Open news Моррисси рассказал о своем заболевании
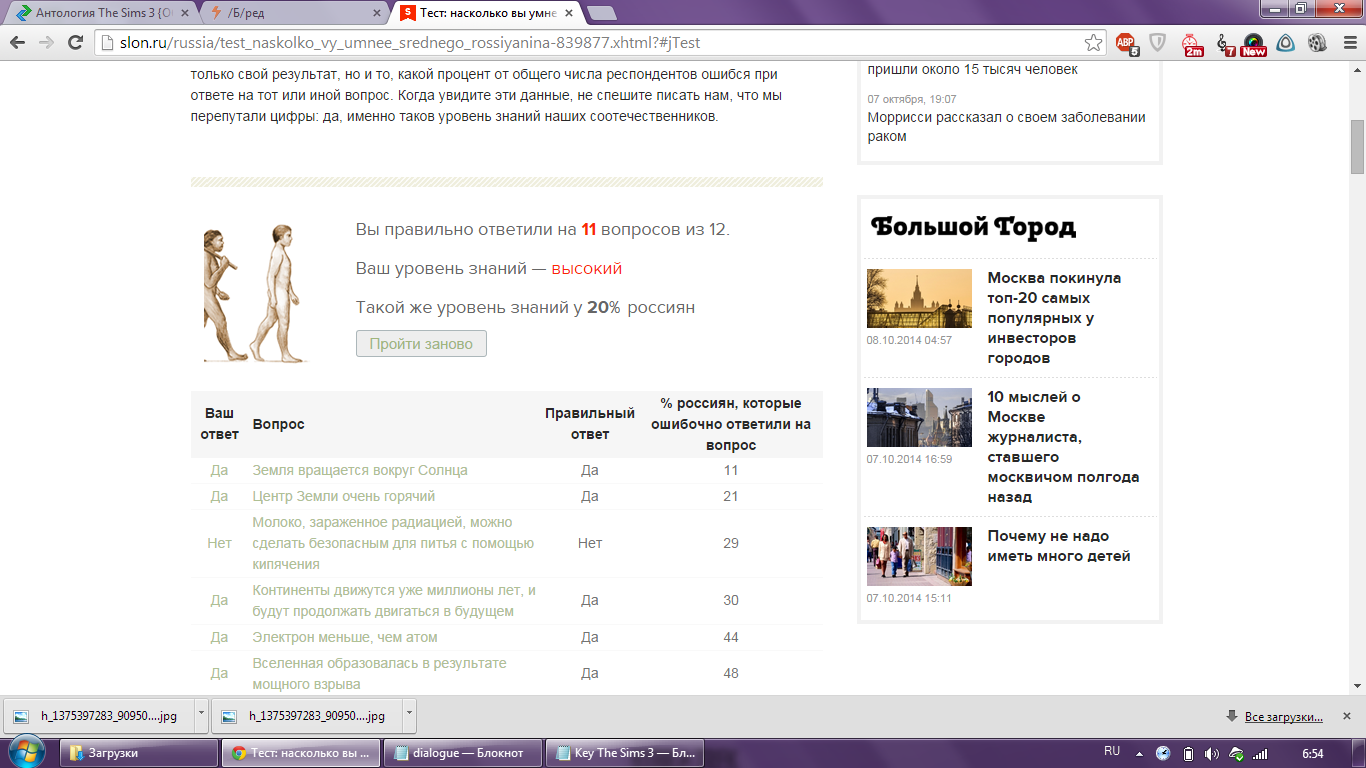 coord(1007,127)
